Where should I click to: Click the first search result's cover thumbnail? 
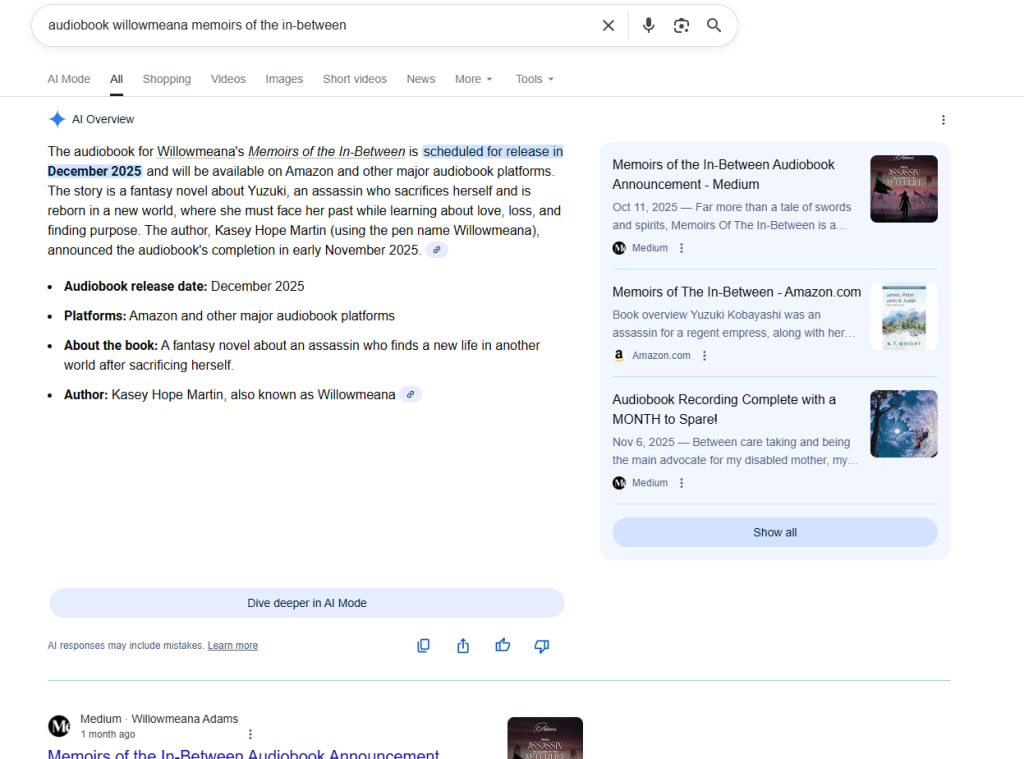click(x=545, y=738)
